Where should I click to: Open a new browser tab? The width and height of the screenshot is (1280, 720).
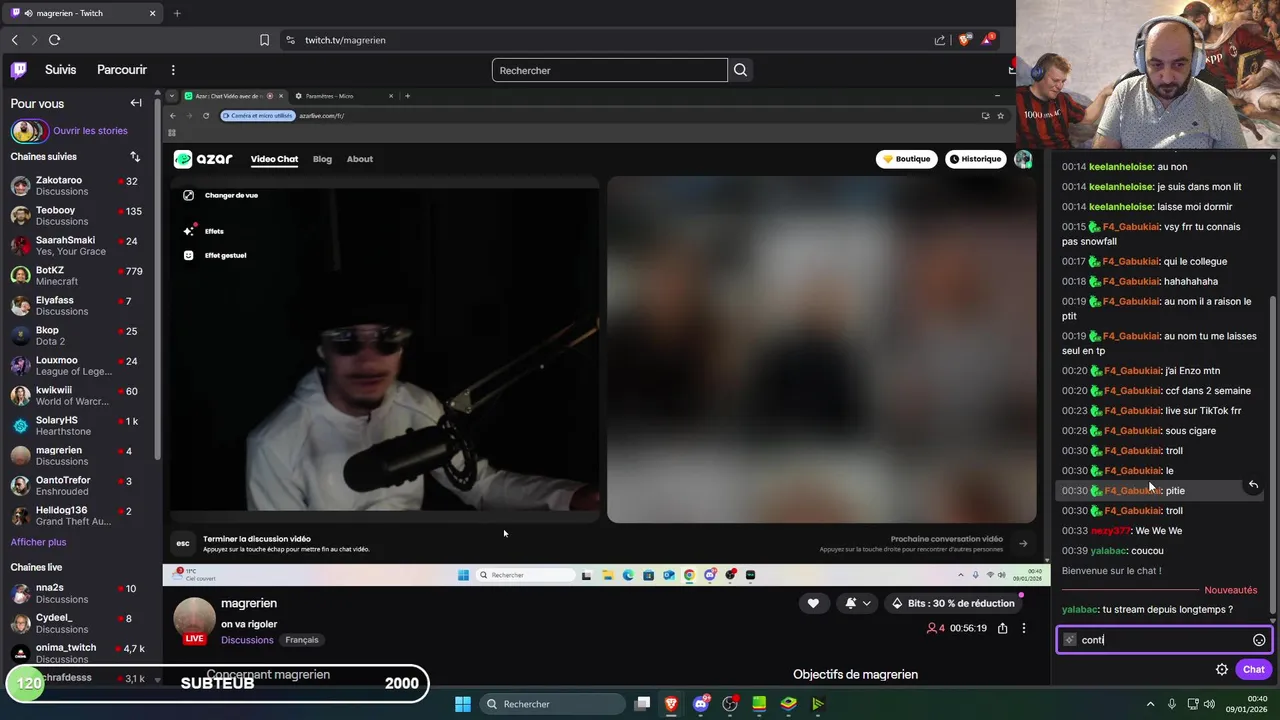point(177,13)
